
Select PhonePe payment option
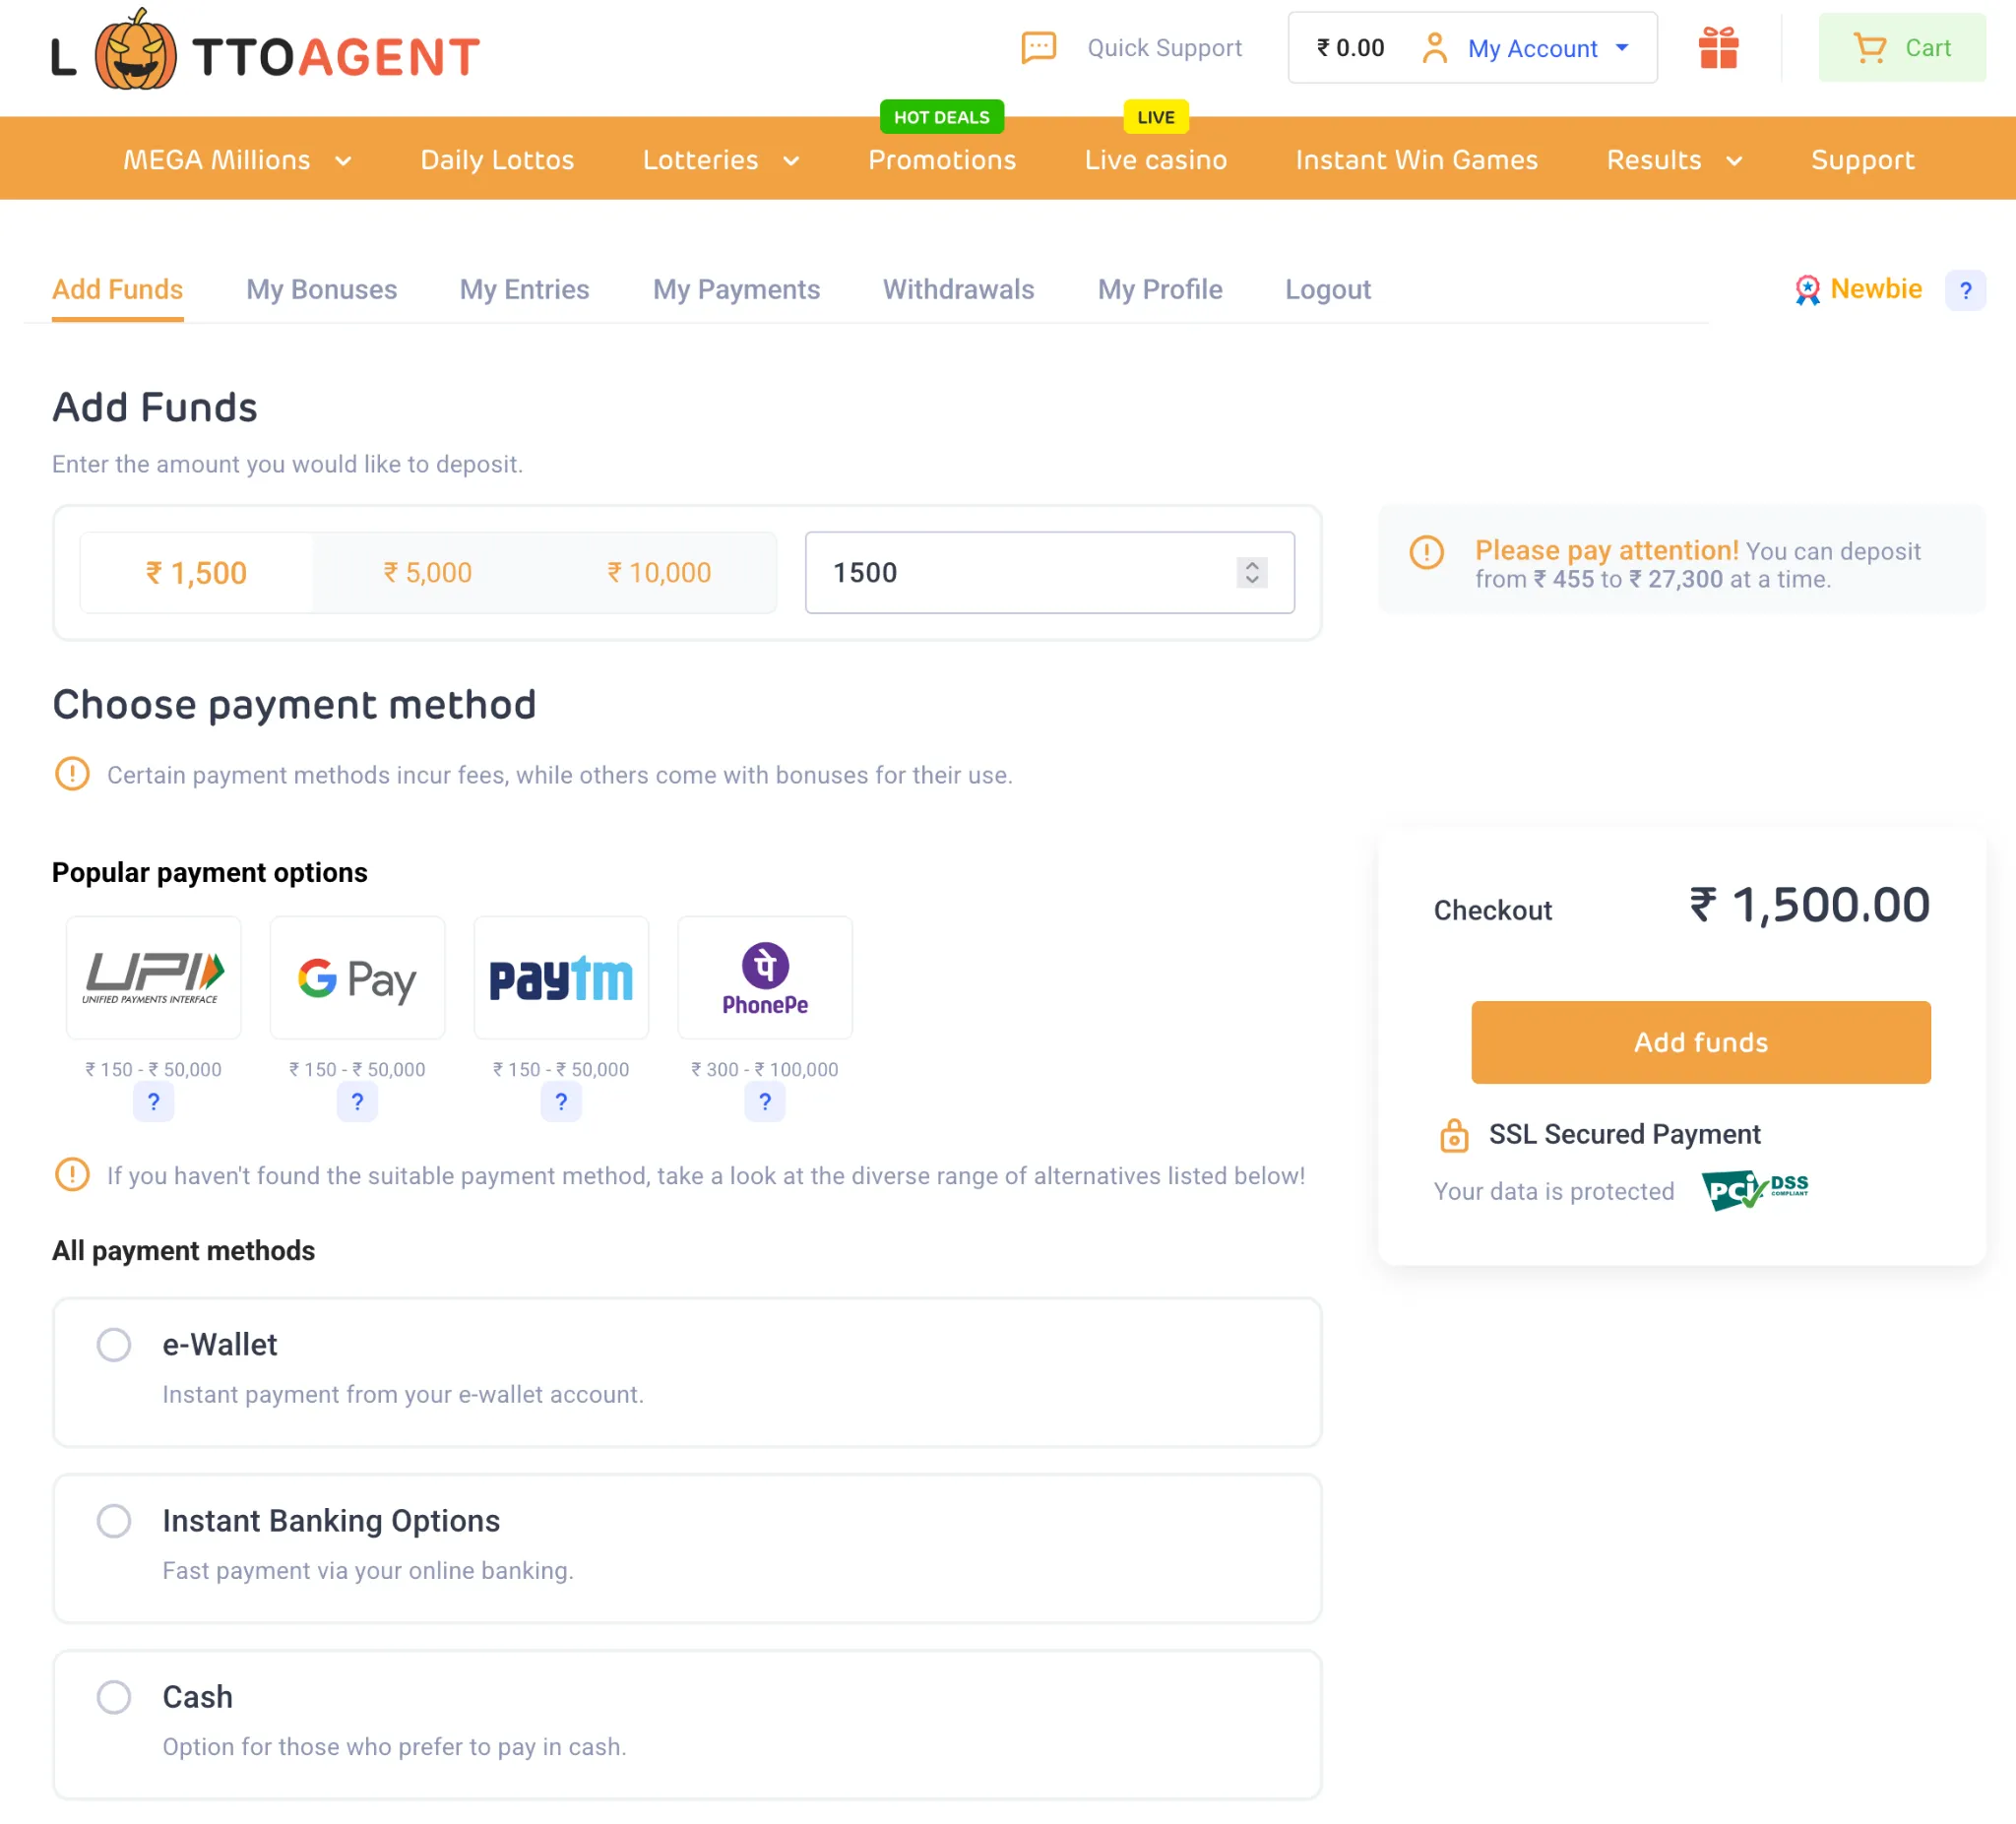(x=765, y=977)
